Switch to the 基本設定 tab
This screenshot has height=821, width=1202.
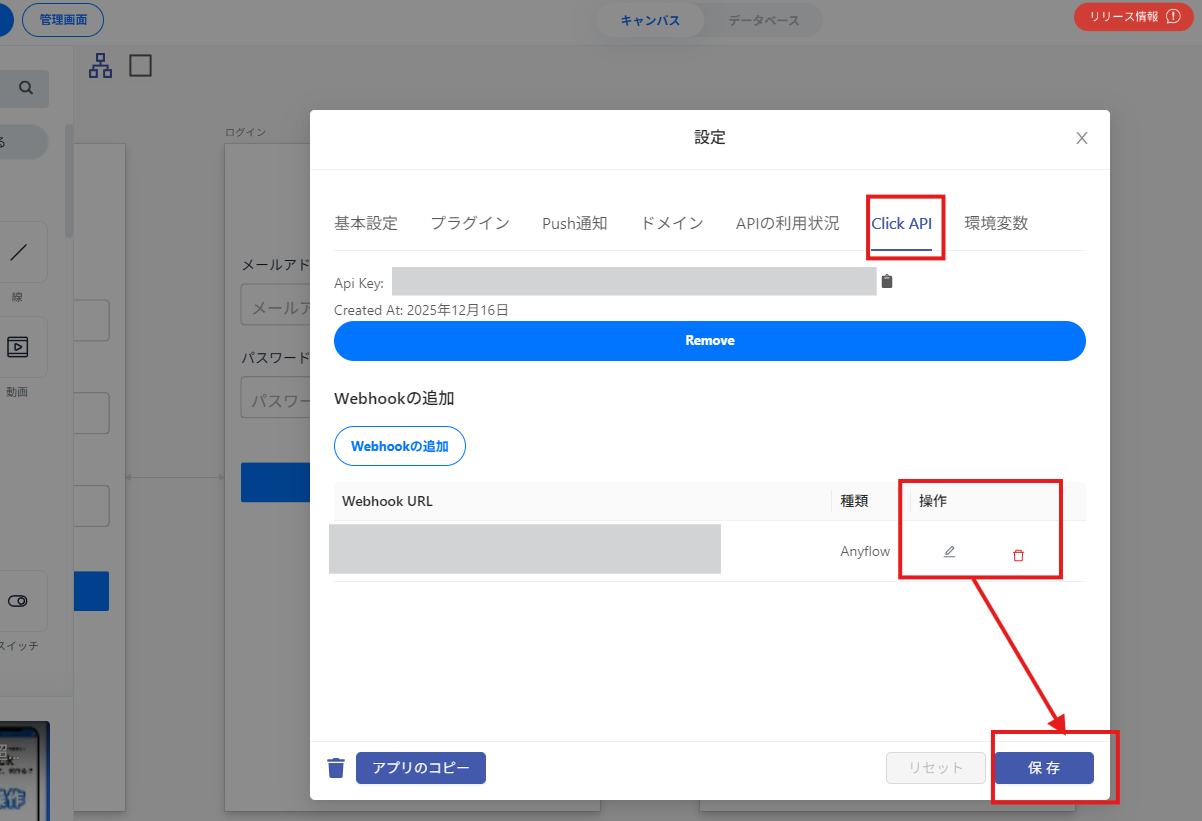coord(366,223)
